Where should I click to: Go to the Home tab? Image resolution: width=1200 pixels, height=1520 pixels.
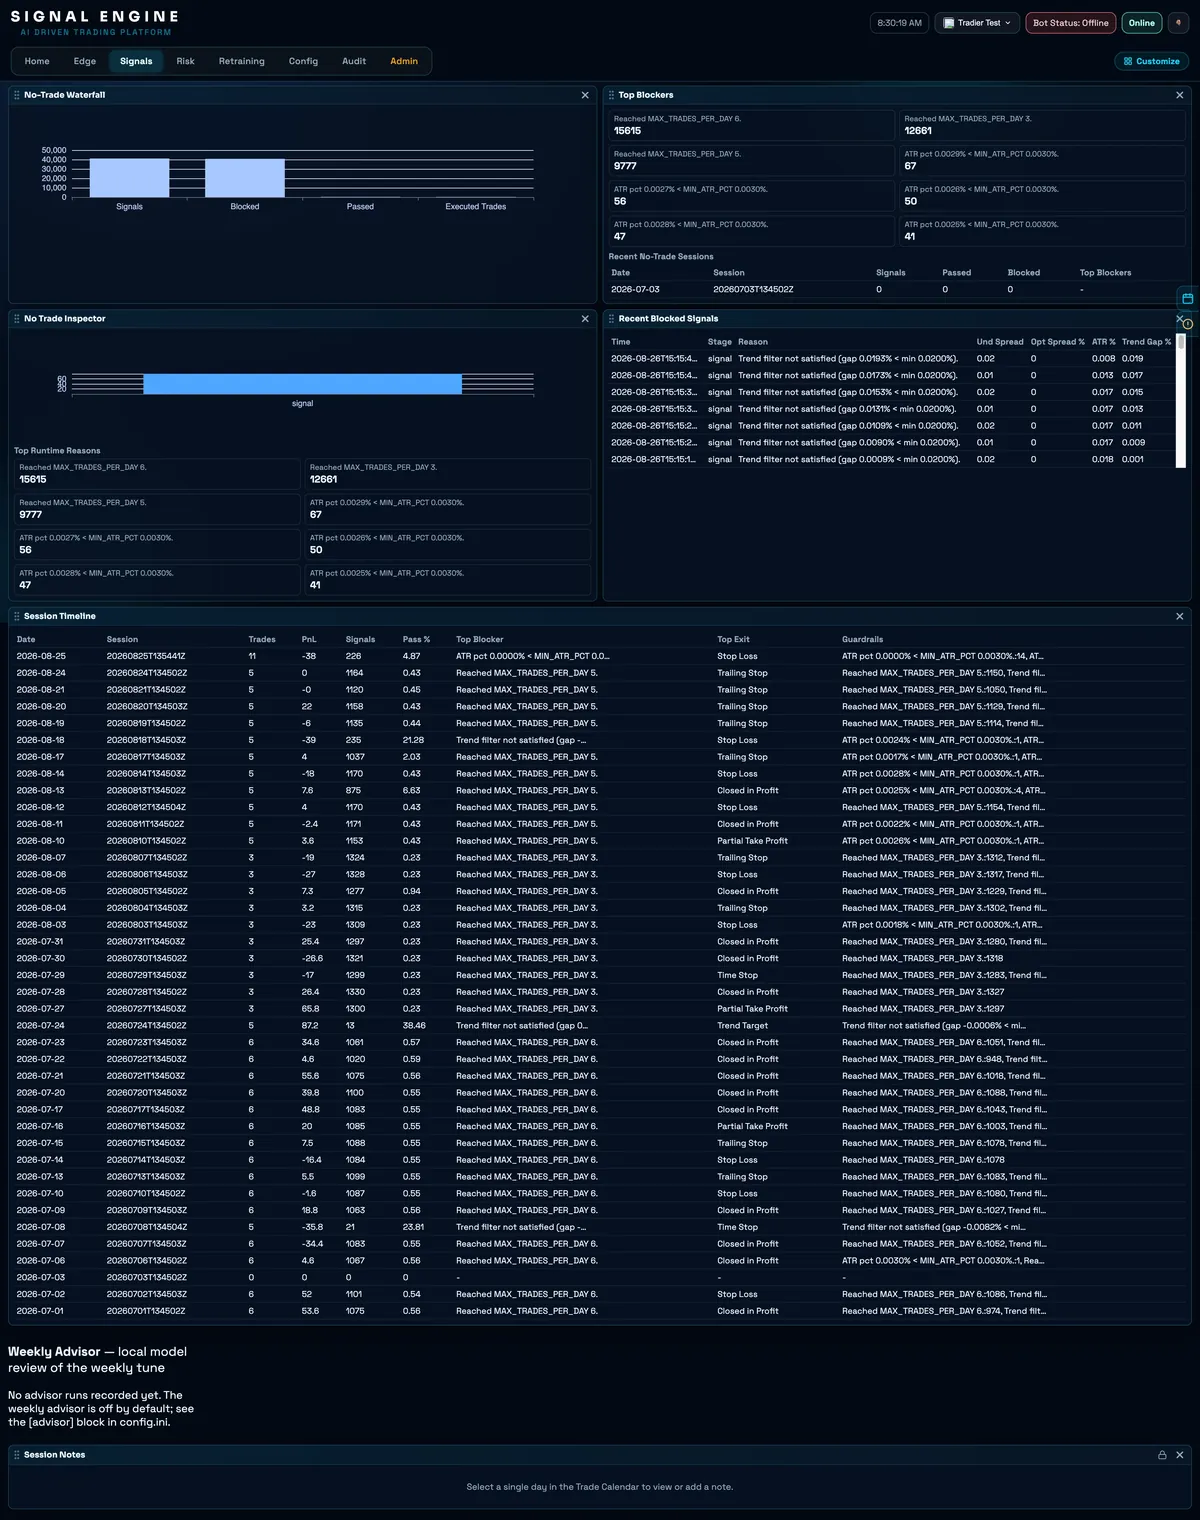pyautogui.click(x=37, y=61)
